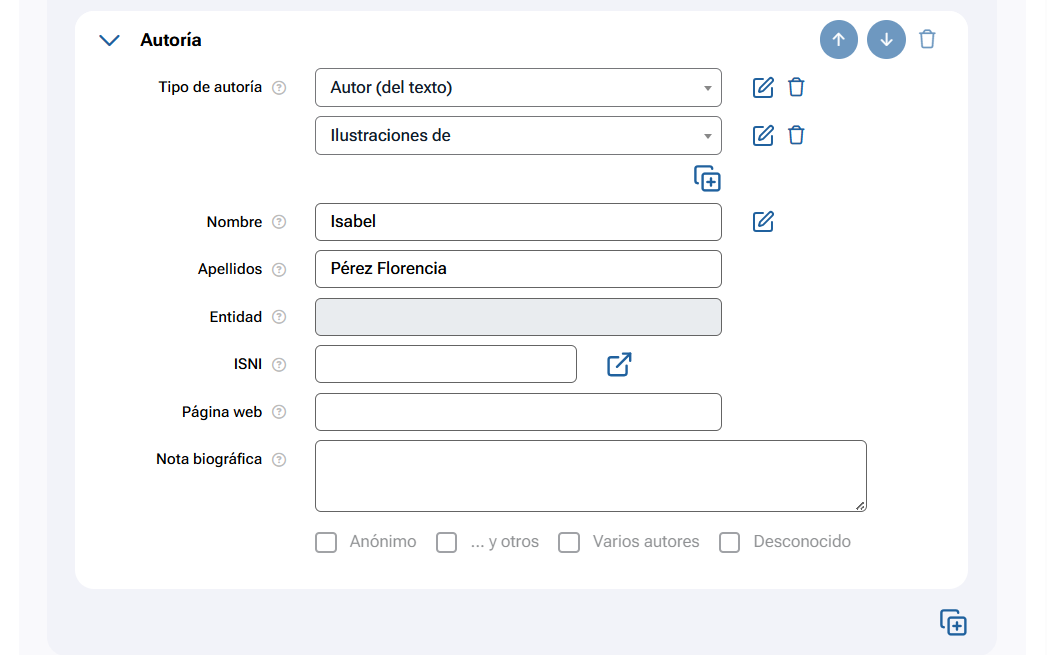The image size is (1047, 655).
Task: Add another authorship type with duplicate icon
Action: coord(707,179)
